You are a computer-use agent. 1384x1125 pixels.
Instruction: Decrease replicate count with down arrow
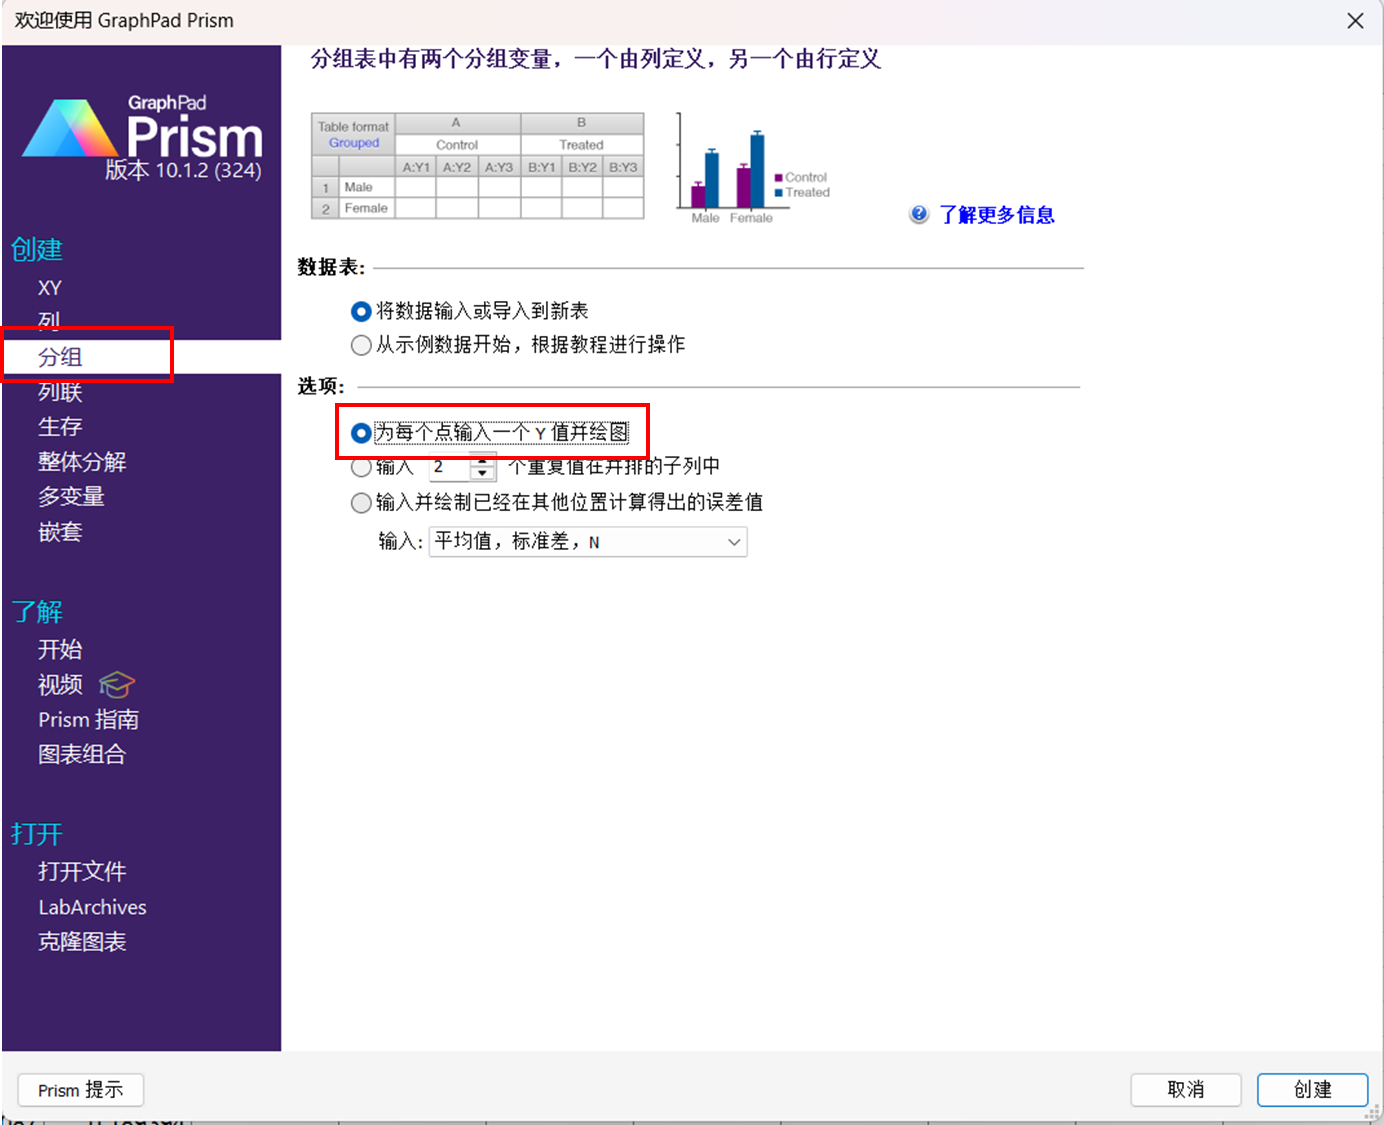pyautogui.click(x=483, y=474)
